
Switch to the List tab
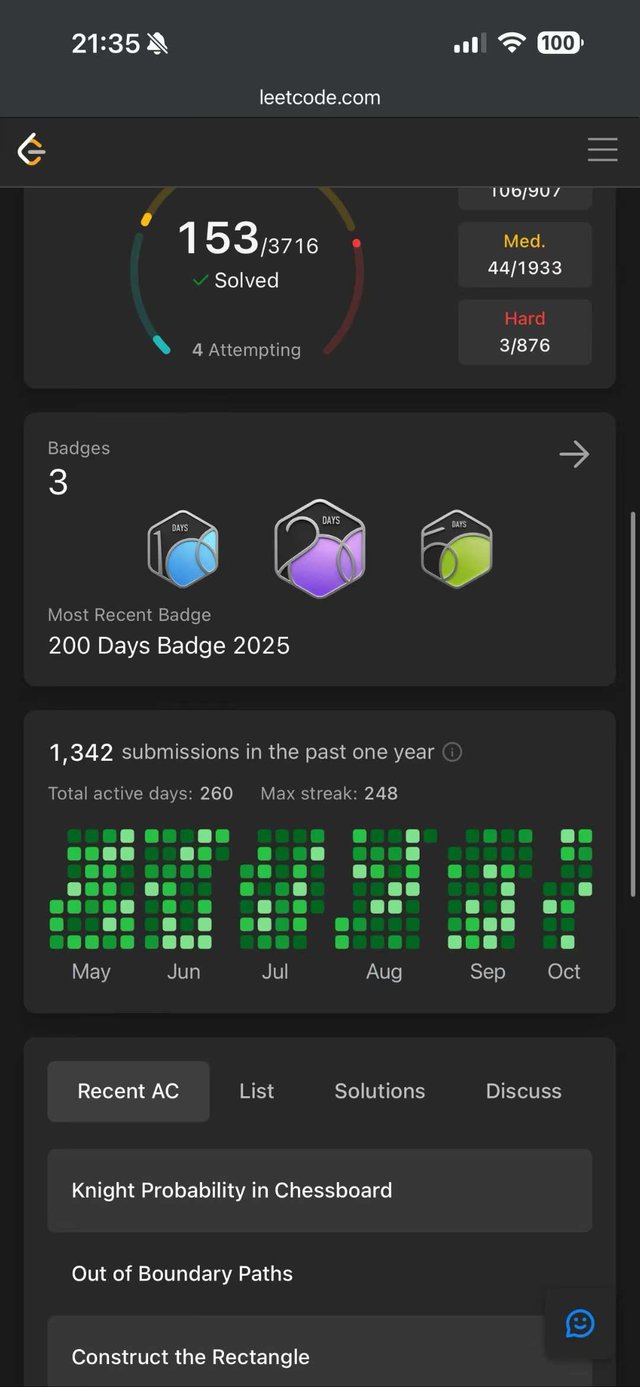coord(256,1091)
